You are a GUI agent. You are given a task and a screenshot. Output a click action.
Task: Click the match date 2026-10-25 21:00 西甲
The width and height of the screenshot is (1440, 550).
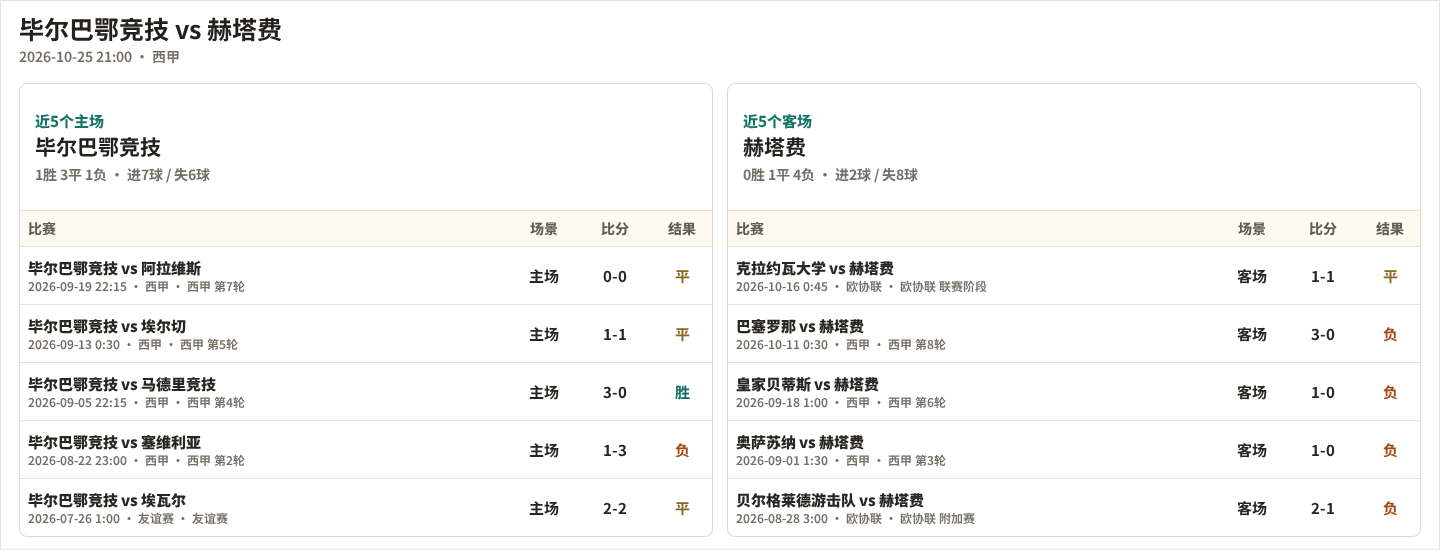[x=100, y=57]
